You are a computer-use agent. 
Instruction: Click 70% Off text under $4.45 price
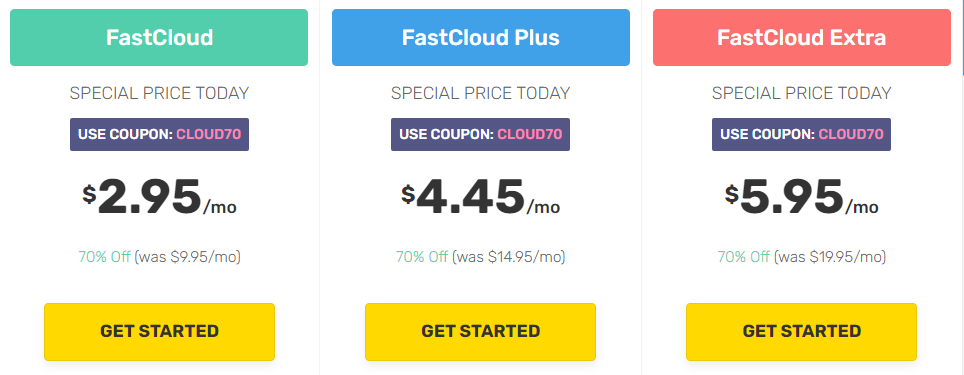422,256
